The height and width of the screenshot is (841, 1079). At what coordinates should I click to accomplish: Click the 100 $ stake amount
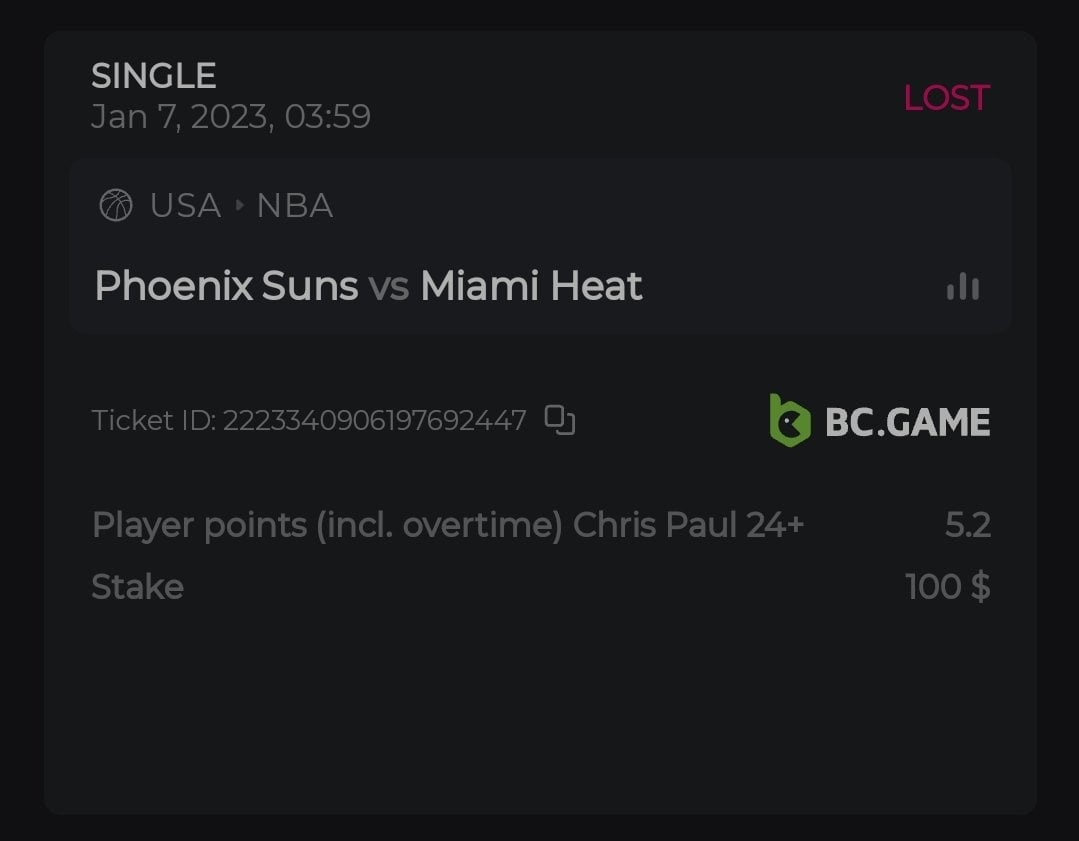point(947,587)
